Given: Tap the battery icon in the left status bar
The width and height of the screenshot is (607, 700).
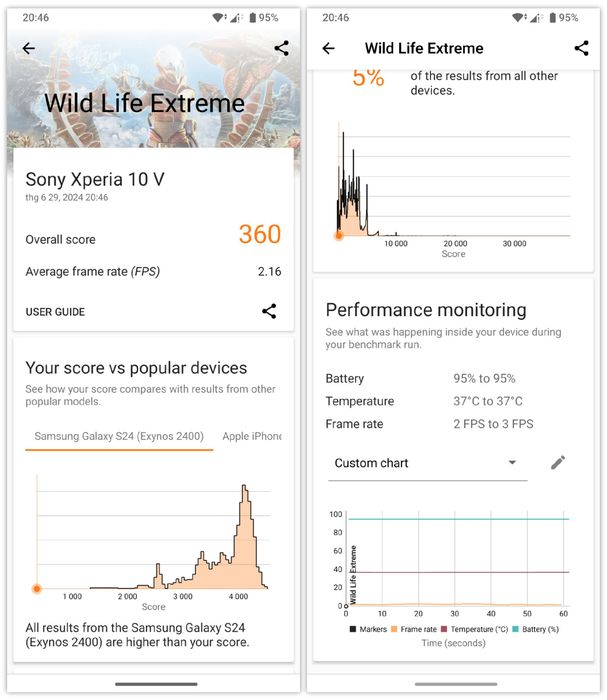Looking at the screenshot, I should [x=253, y=18].
